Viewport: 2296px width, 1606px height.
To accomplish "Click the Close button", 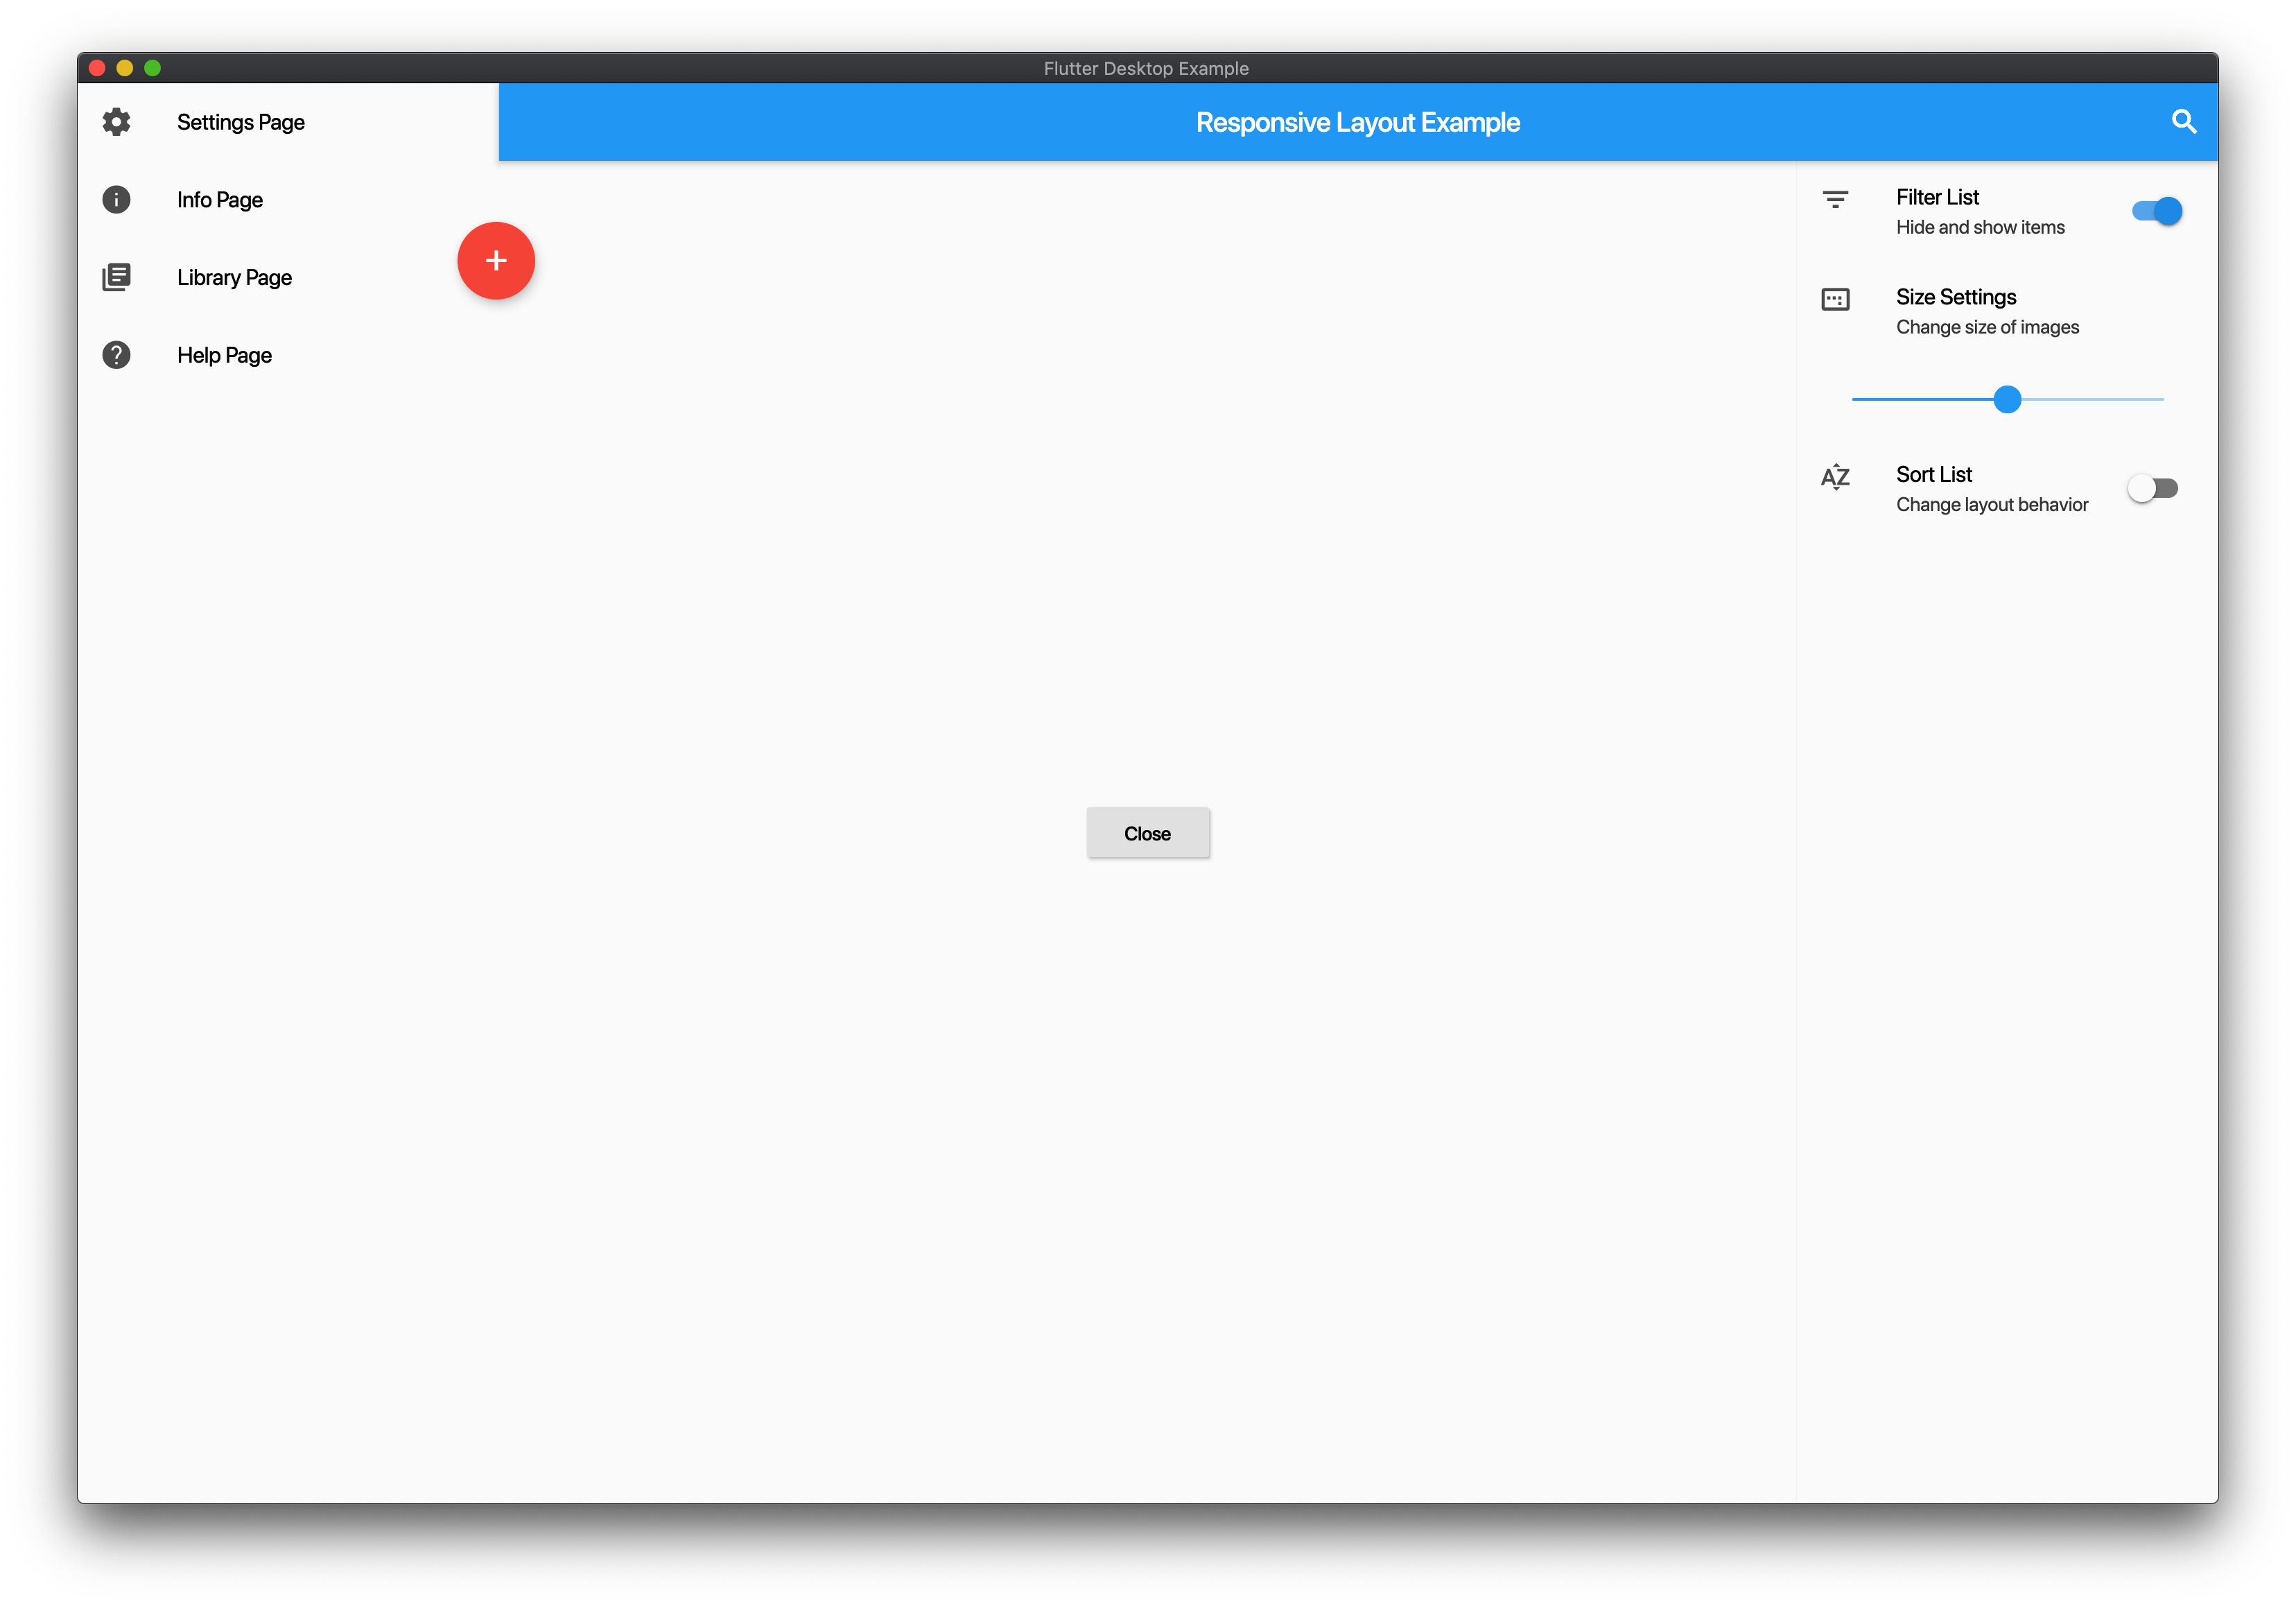I will (x=1148, y=833).
